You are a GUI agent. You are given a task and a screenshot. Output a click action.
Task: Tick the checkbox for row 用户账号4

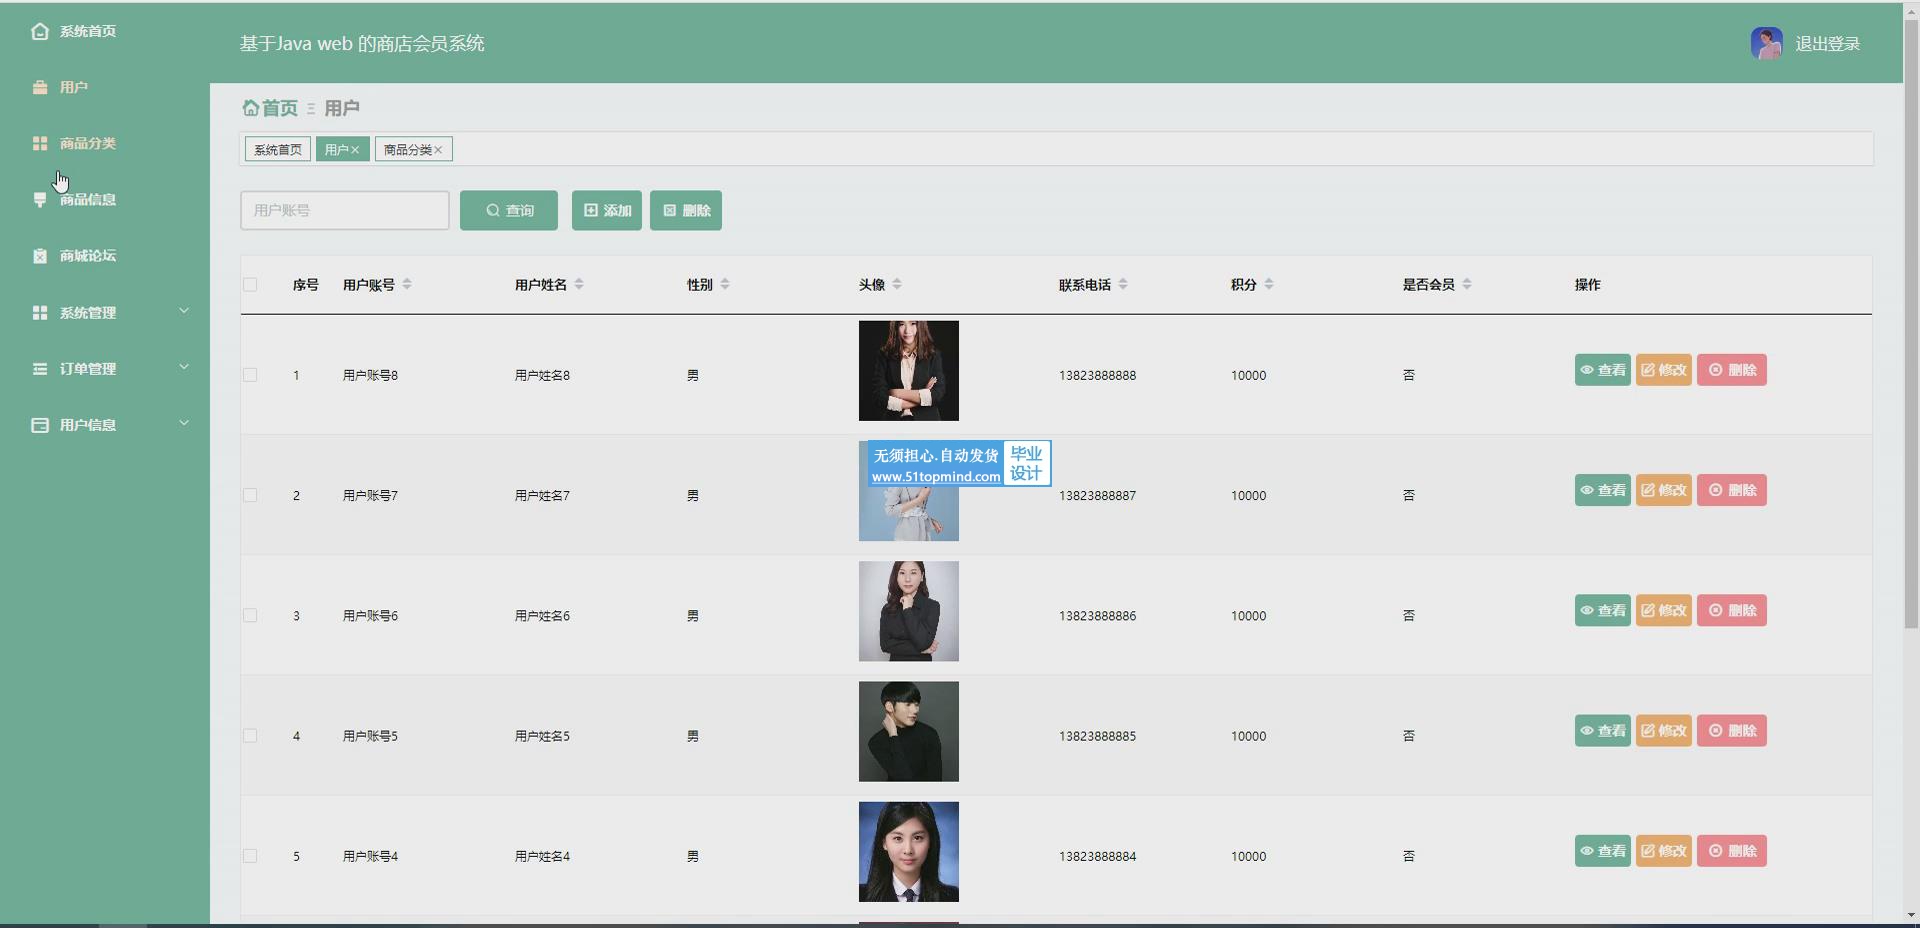pos(250,856)
